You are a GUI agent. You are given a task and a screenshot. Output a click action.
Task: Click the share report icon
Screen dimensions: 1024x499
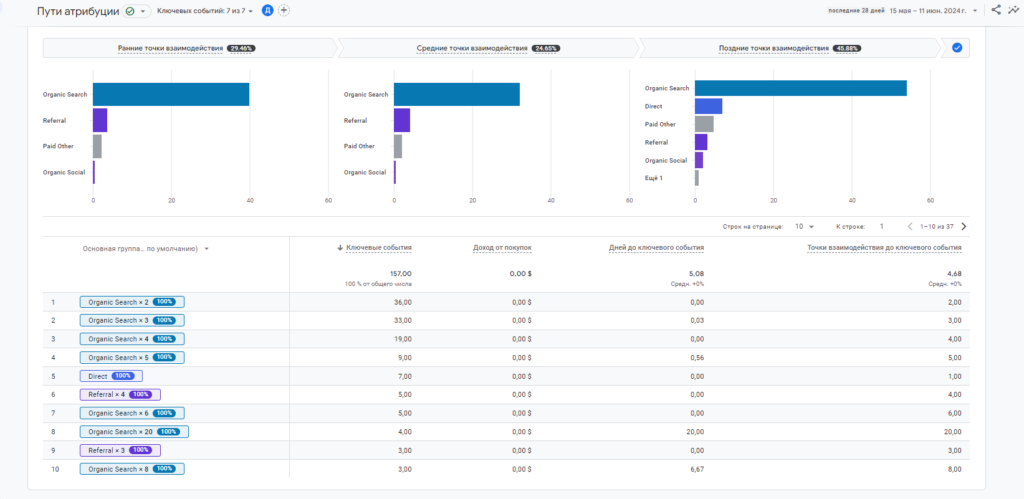(996, 10)
